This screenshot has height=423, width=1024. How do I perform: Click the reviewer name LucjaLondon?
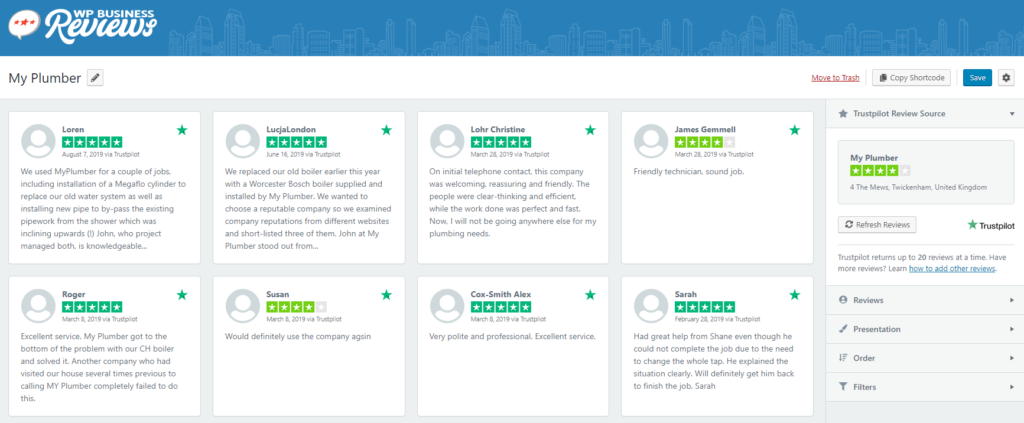(x=291, y=129)
